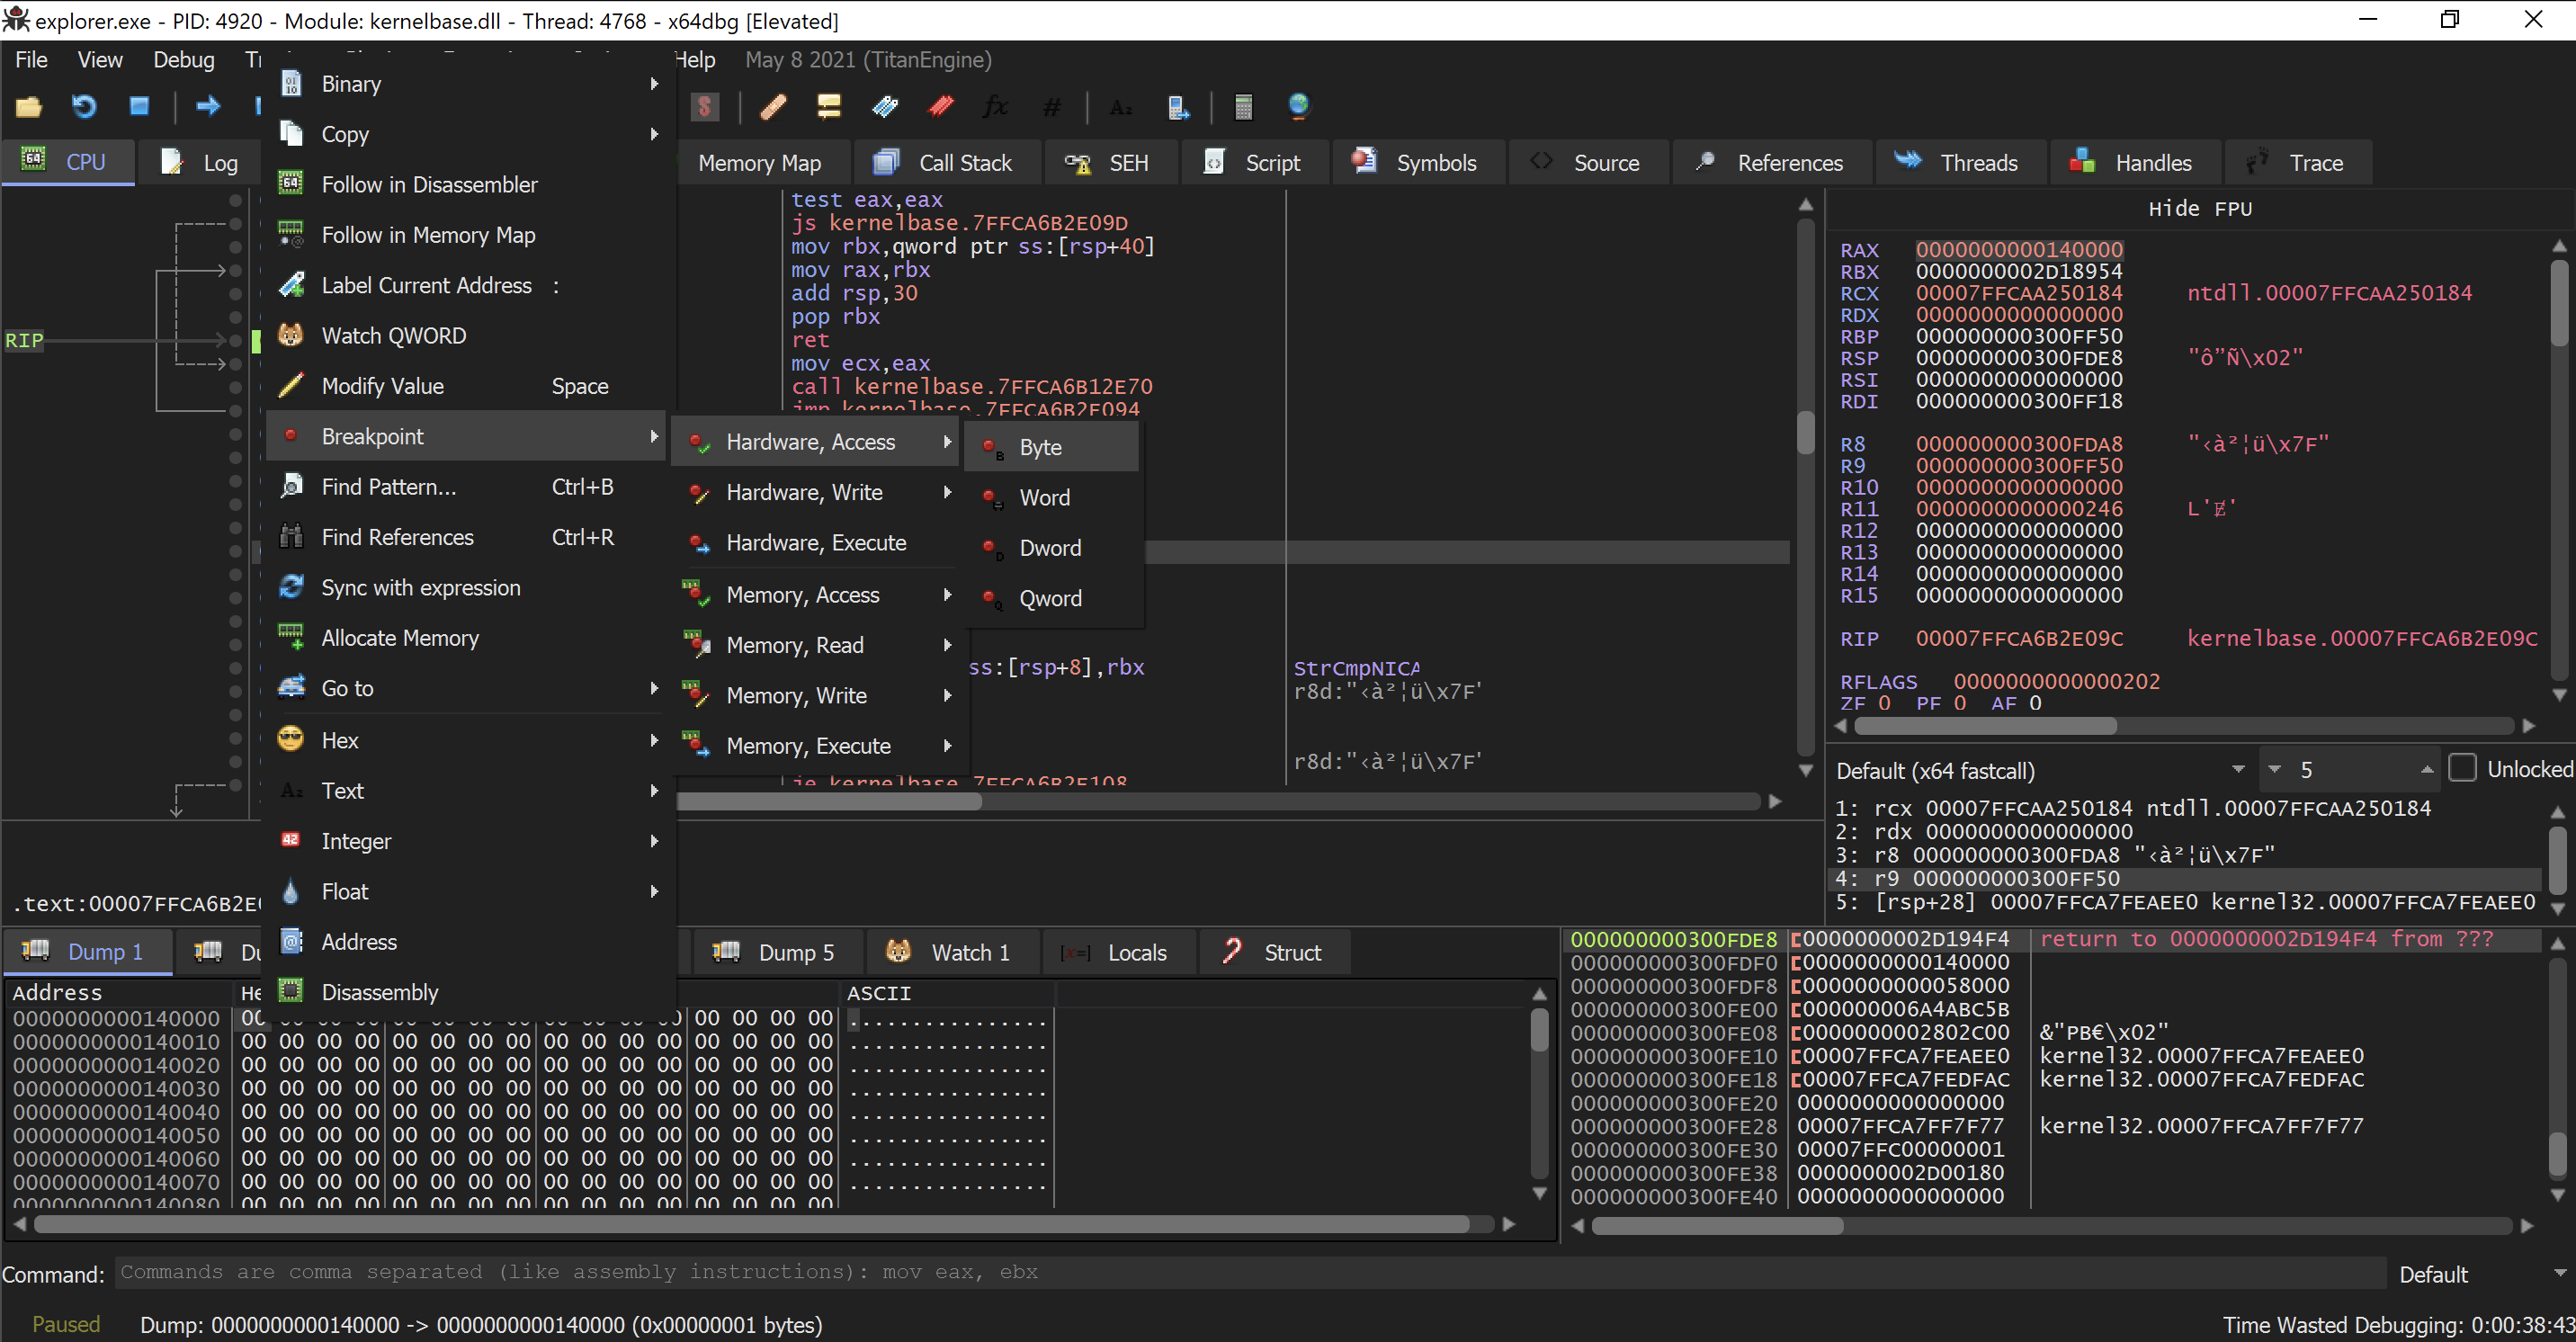
Task: Open the Calculator toolbar icon
Action: pyautogui.click(x=1243, y=106)
